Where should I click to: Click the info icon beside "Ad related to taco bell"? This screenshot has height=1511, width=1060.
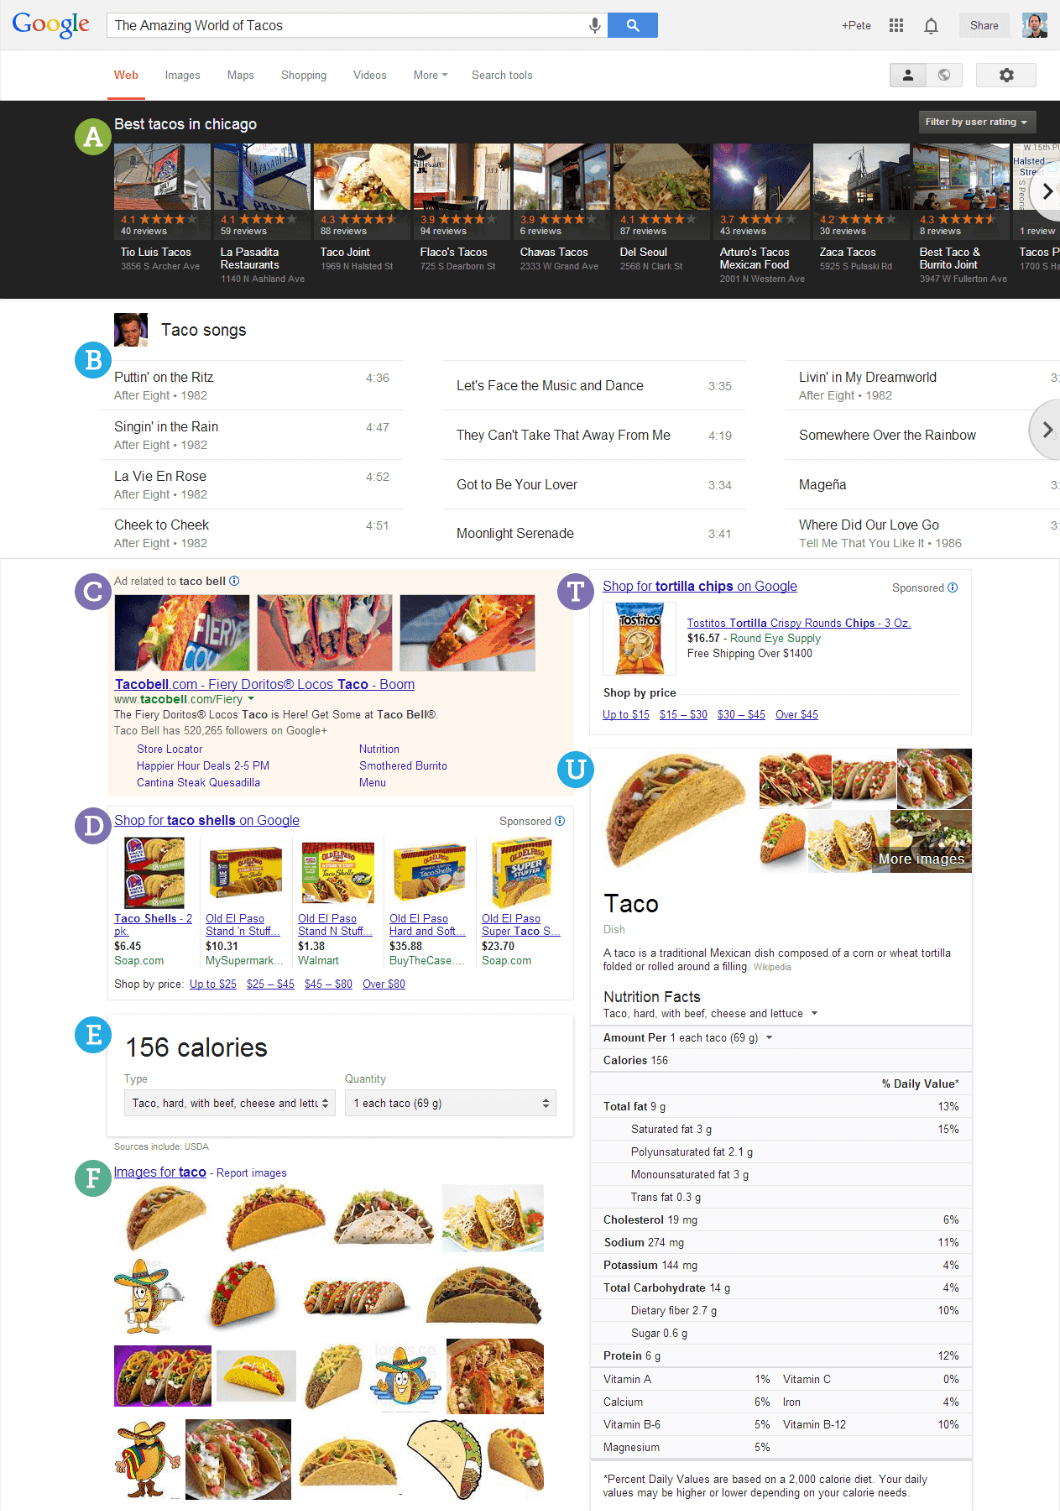(x=234, y=581)
